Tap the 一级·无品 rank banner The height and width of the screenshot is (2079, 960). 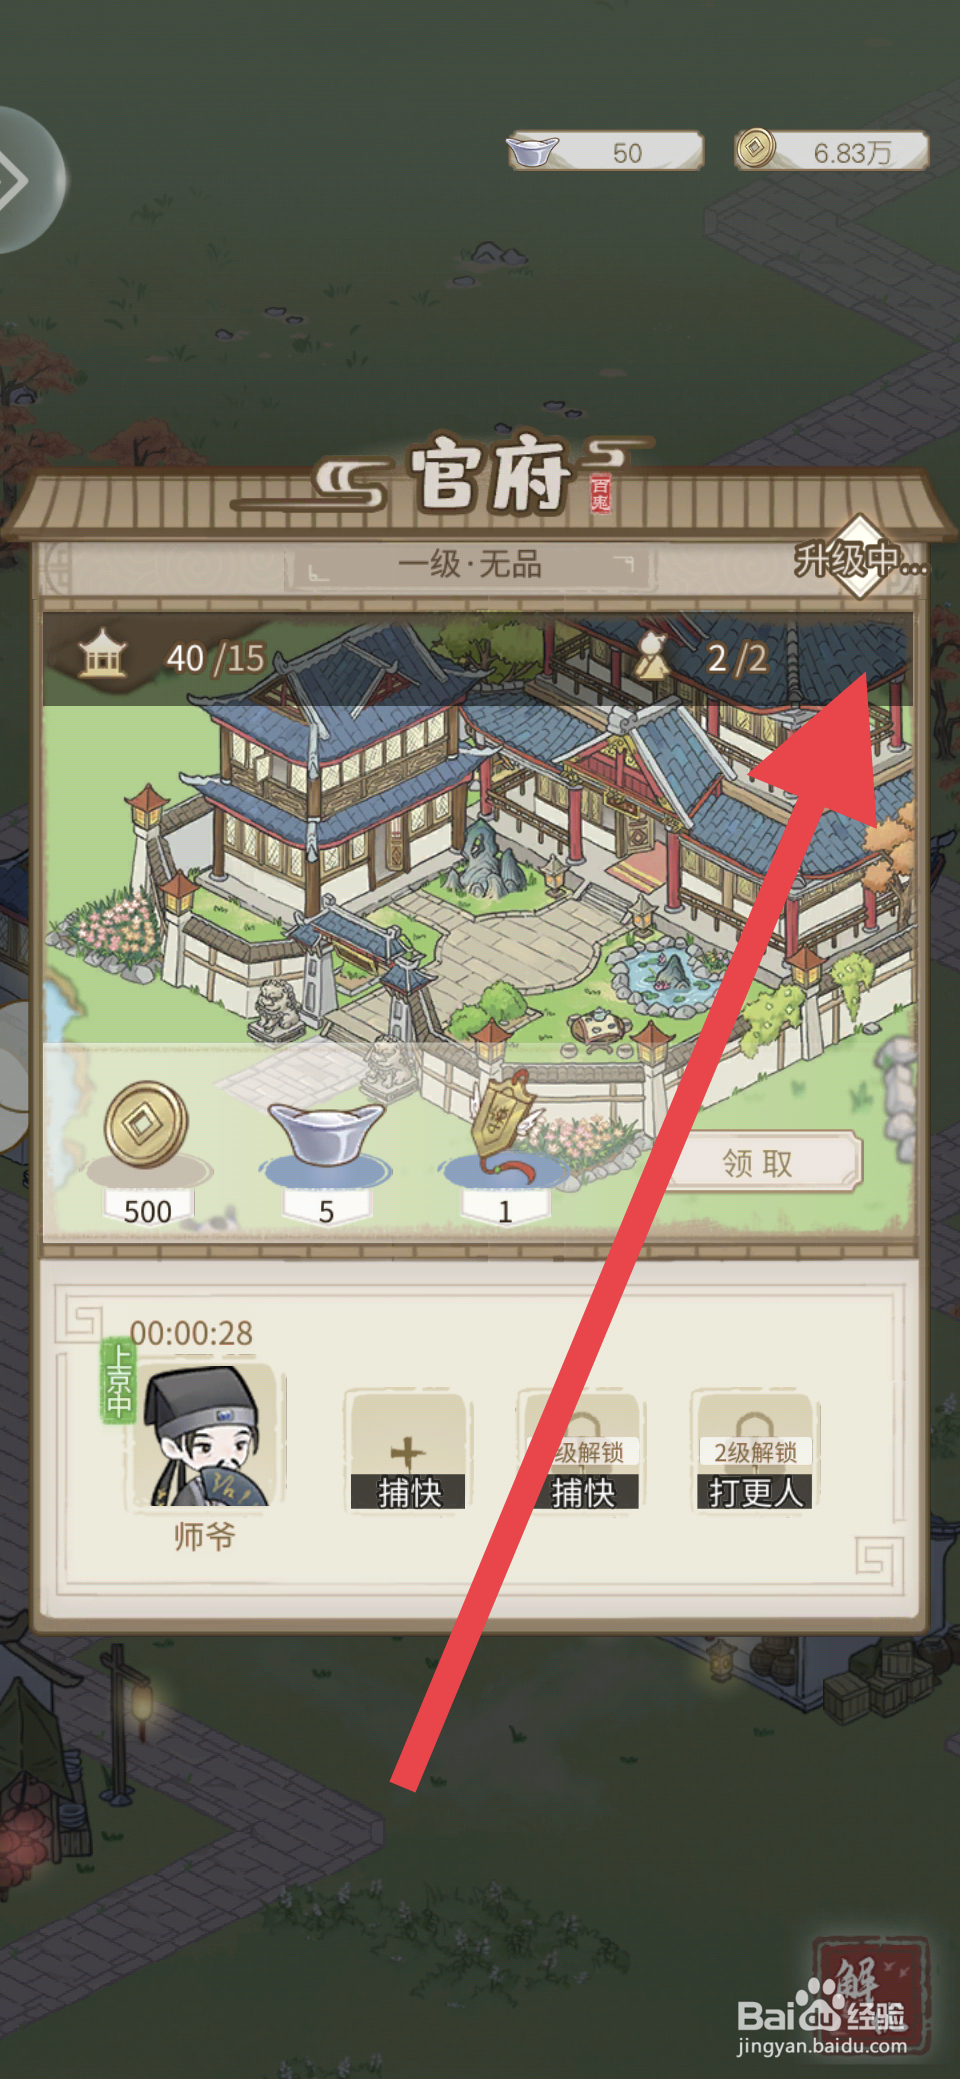(x=470, y=565)
